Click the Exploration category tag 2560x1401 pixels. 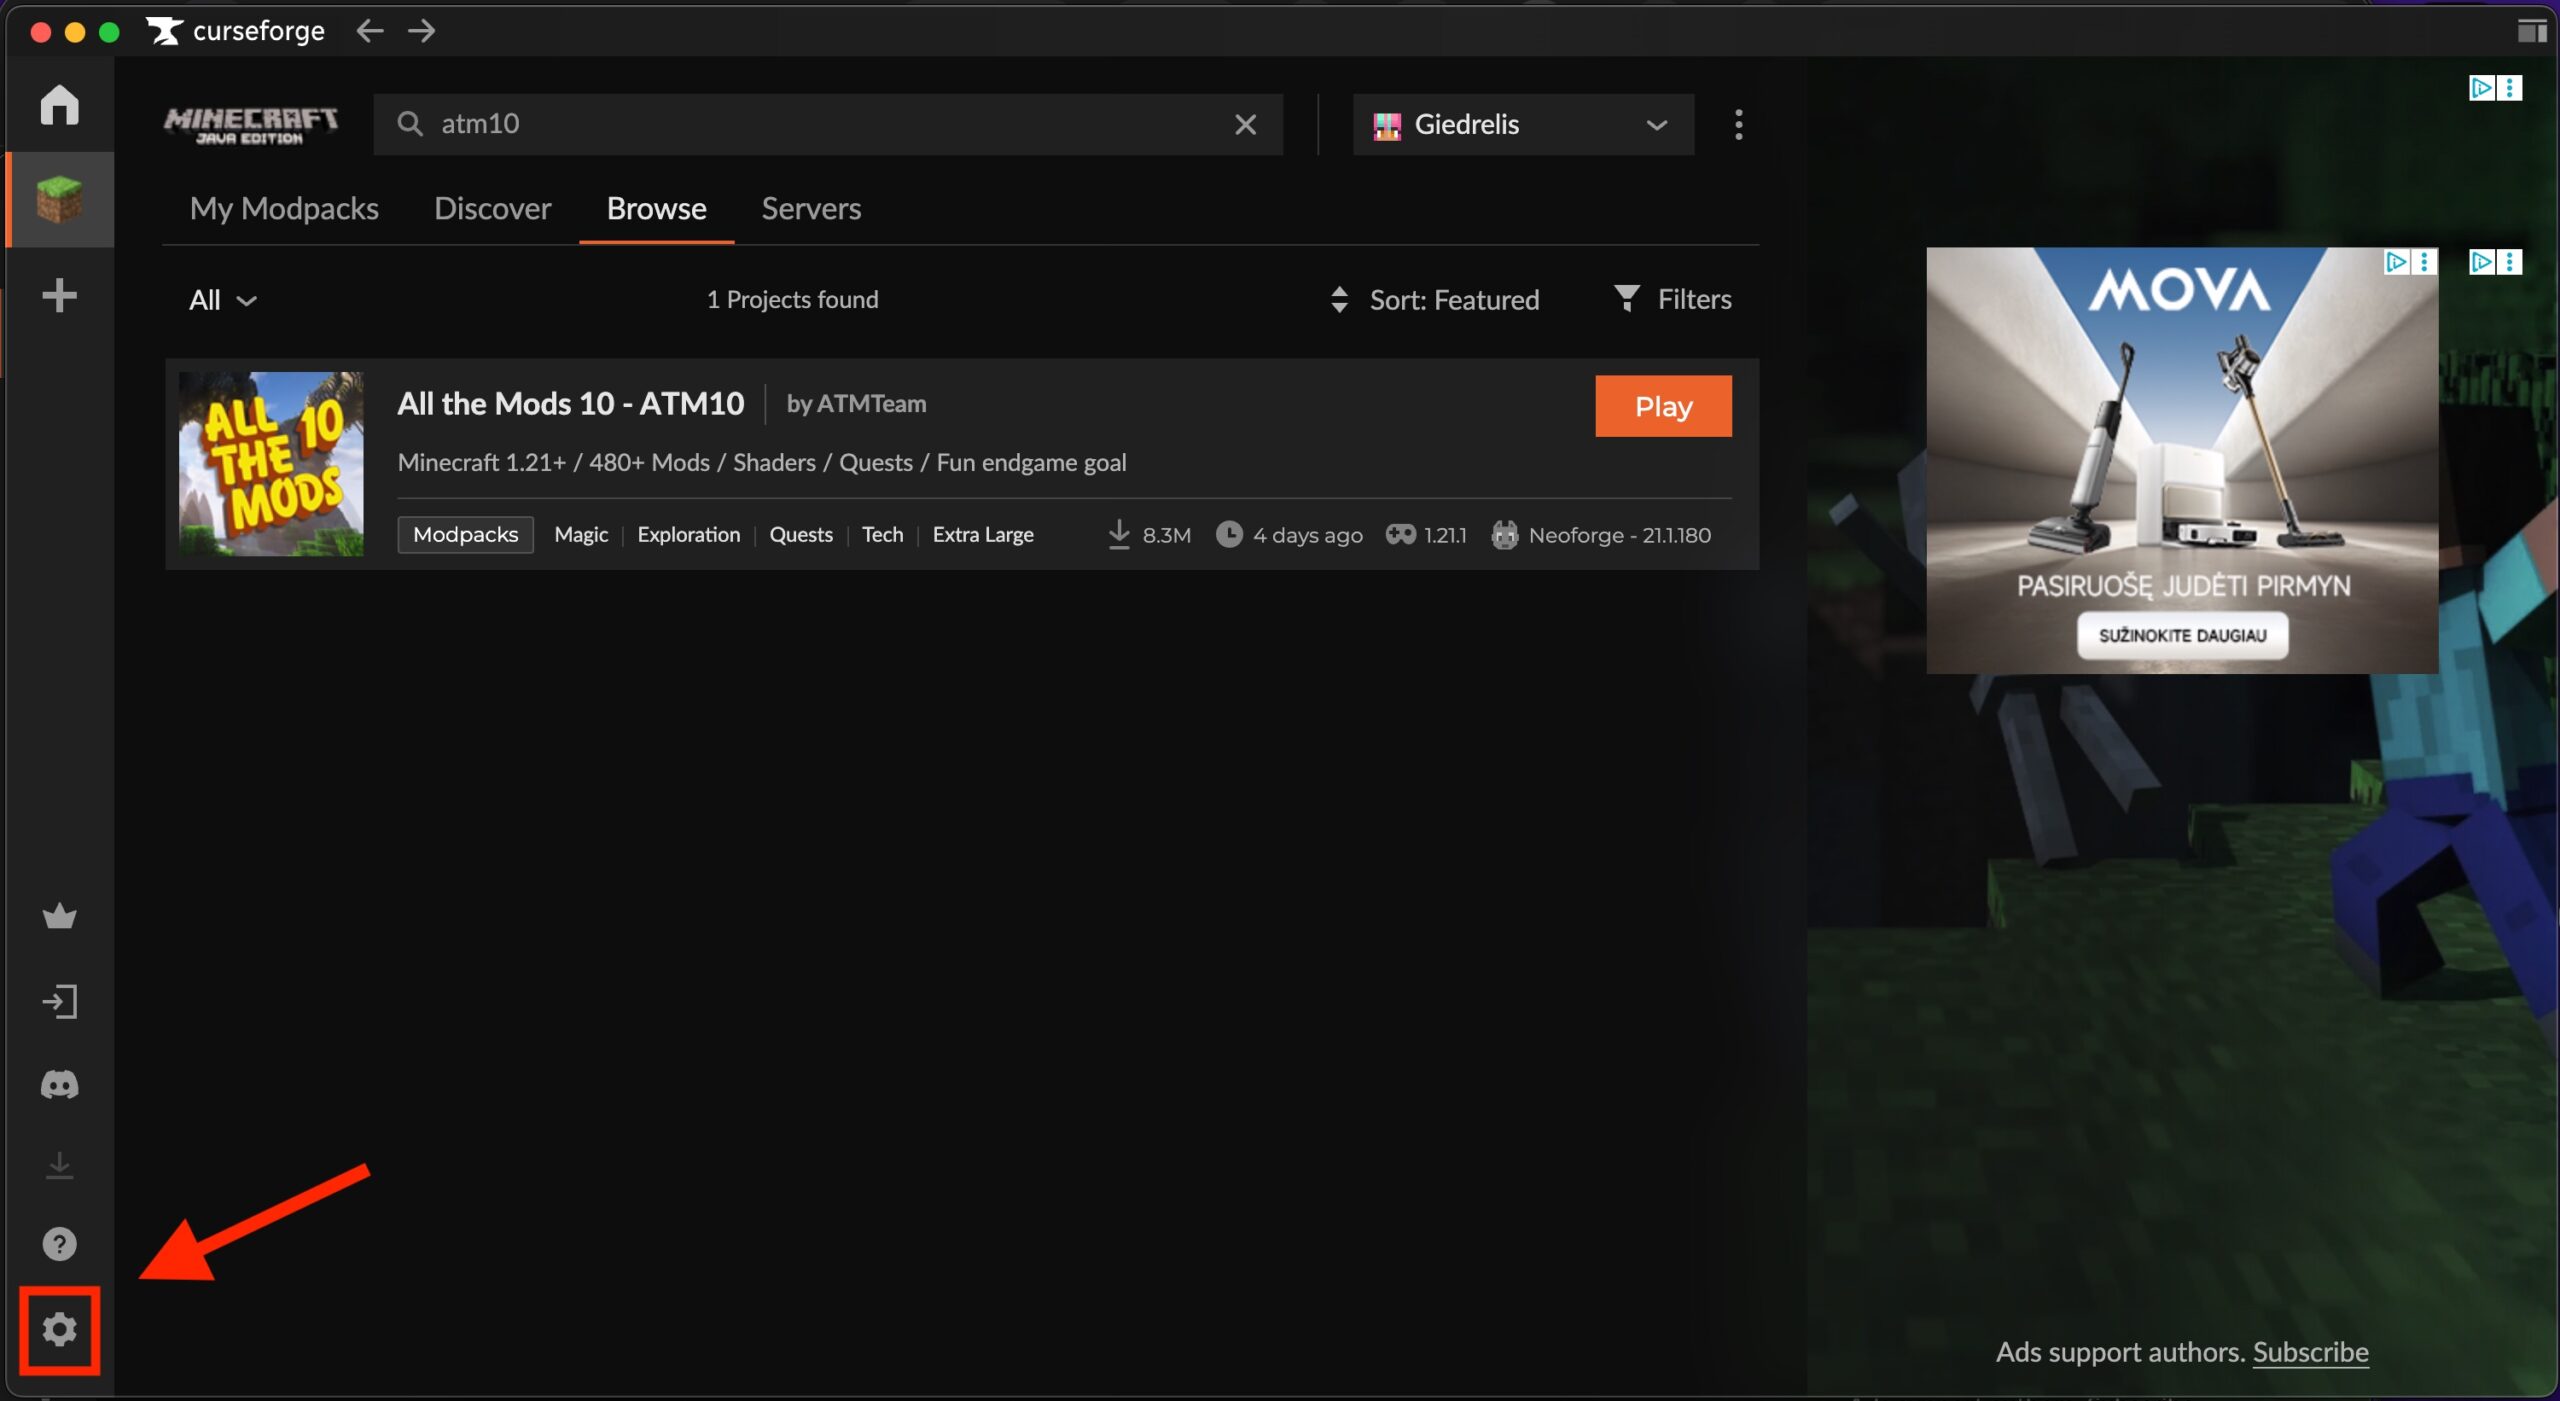[689, 534]
